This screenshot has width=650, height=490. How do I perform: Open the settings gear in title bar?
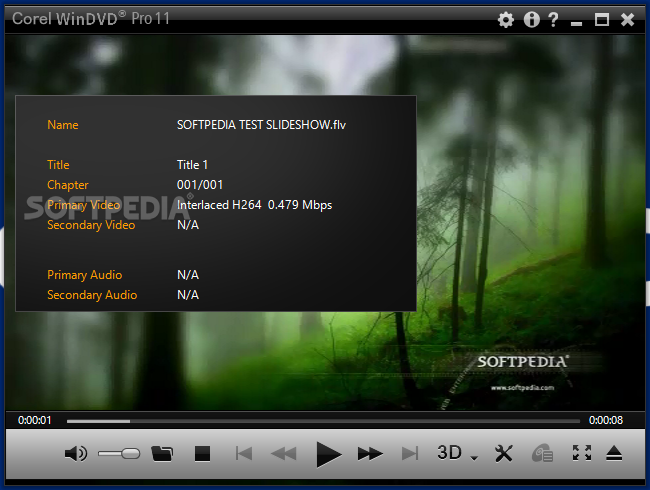506,19
